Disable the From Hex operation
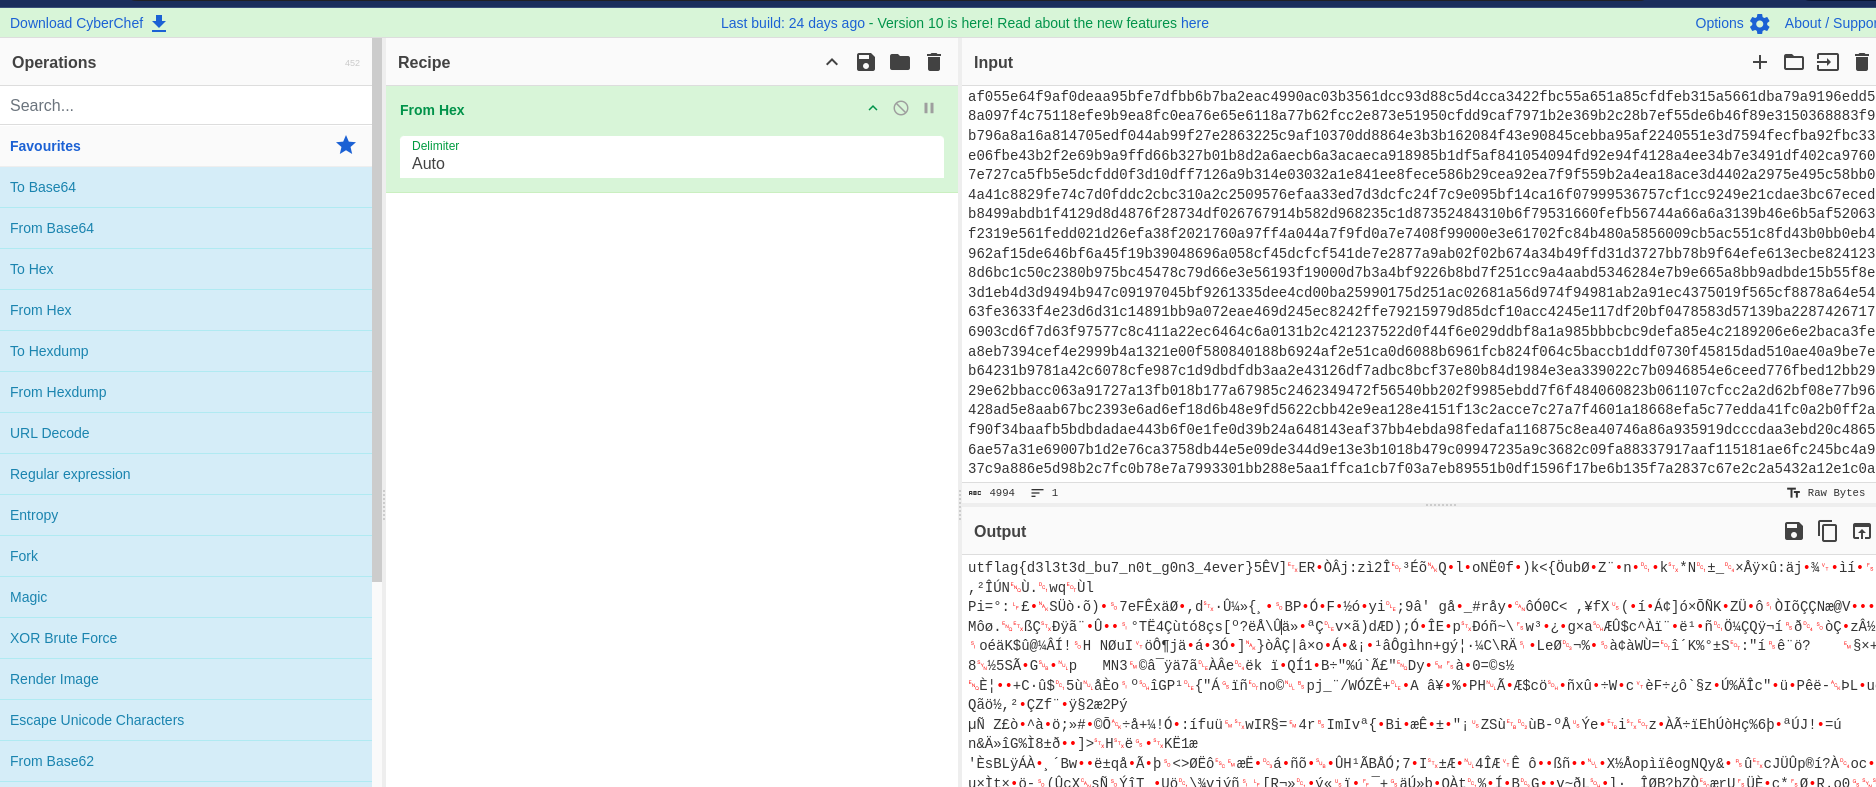The image size is (1876, 787). pyautogui.click(x=901, y=108)
